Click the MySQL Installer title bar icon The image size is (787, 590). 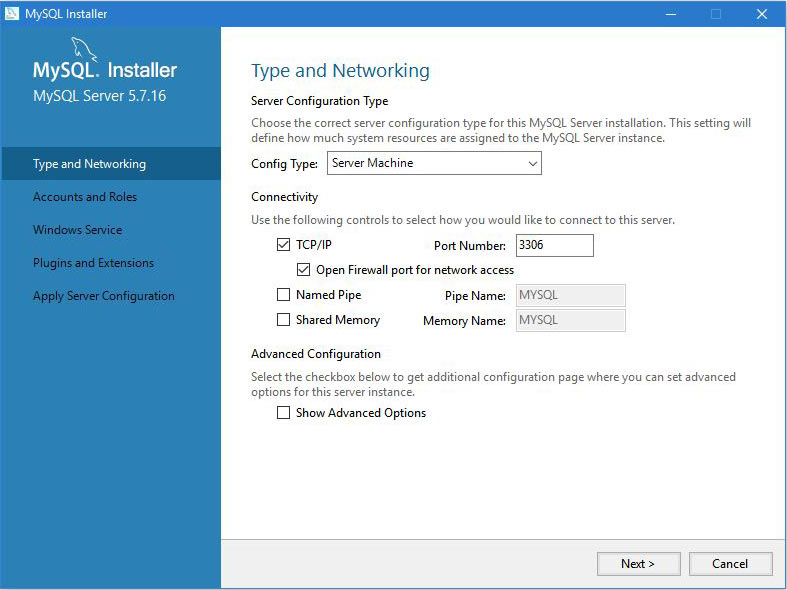[12, 14]
